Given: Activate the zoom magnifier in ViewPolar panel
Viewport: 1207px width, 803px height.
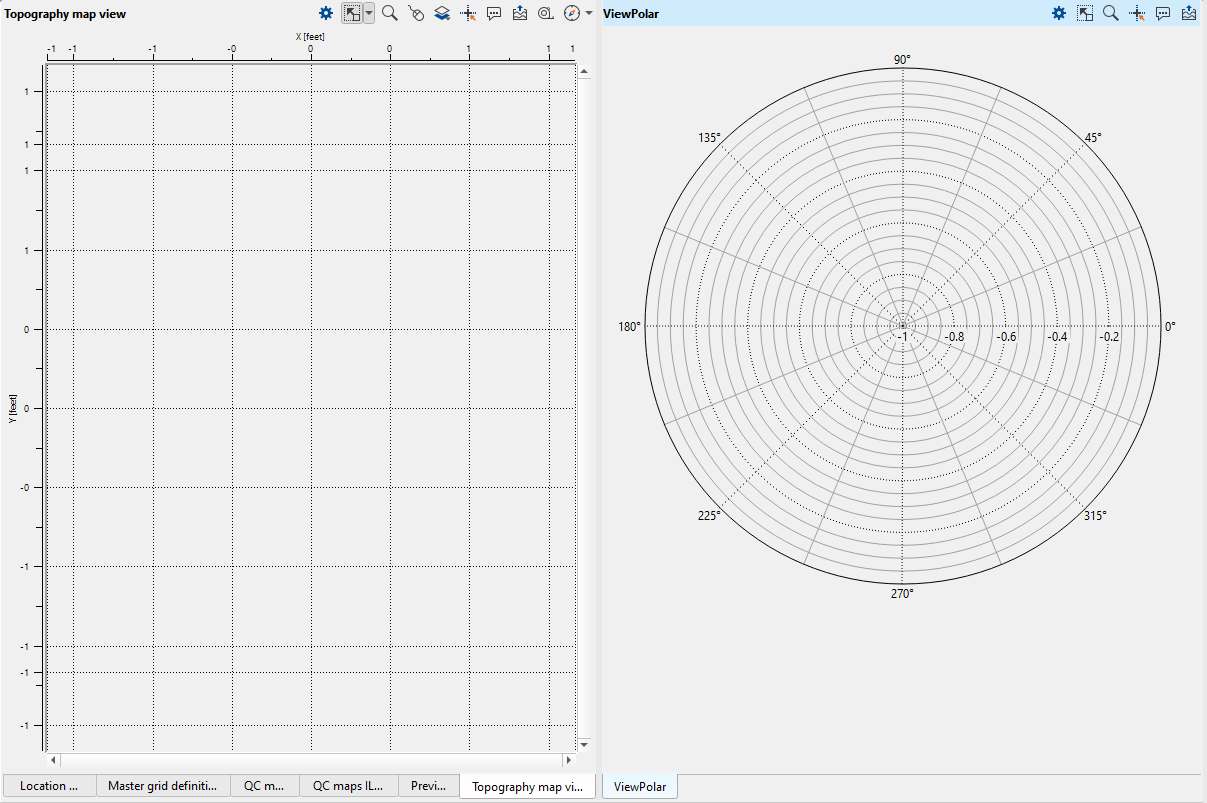Looking at the screenshot, I should coord(1110,13).
